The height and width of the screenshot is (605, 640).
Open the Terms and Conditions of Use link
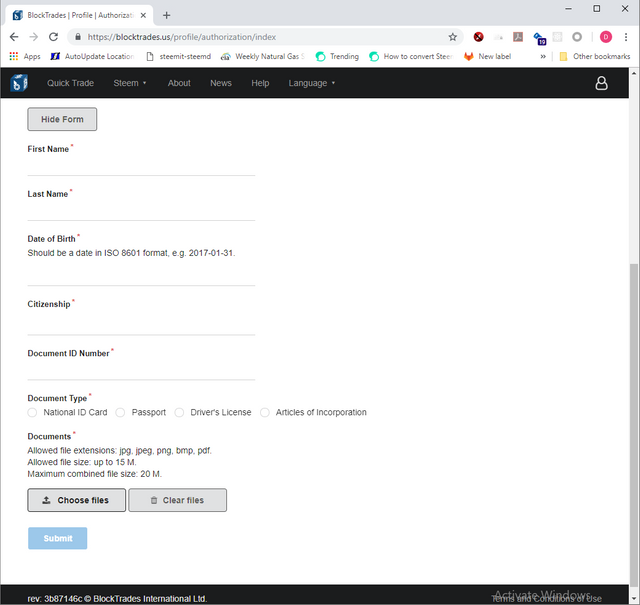[546, 598]
